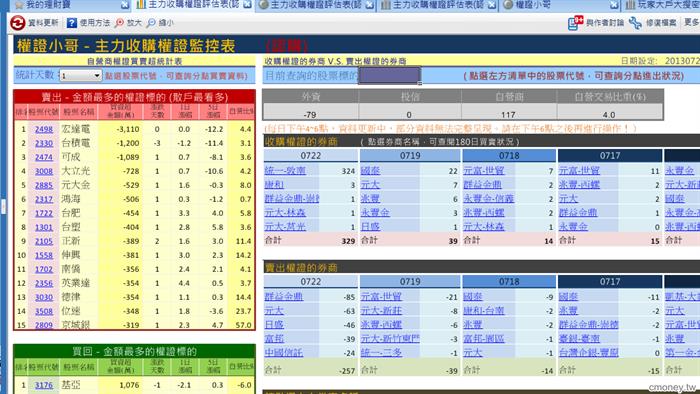
Task: Open stock code 2317 鴻海
Action: (x=44, y=199)
